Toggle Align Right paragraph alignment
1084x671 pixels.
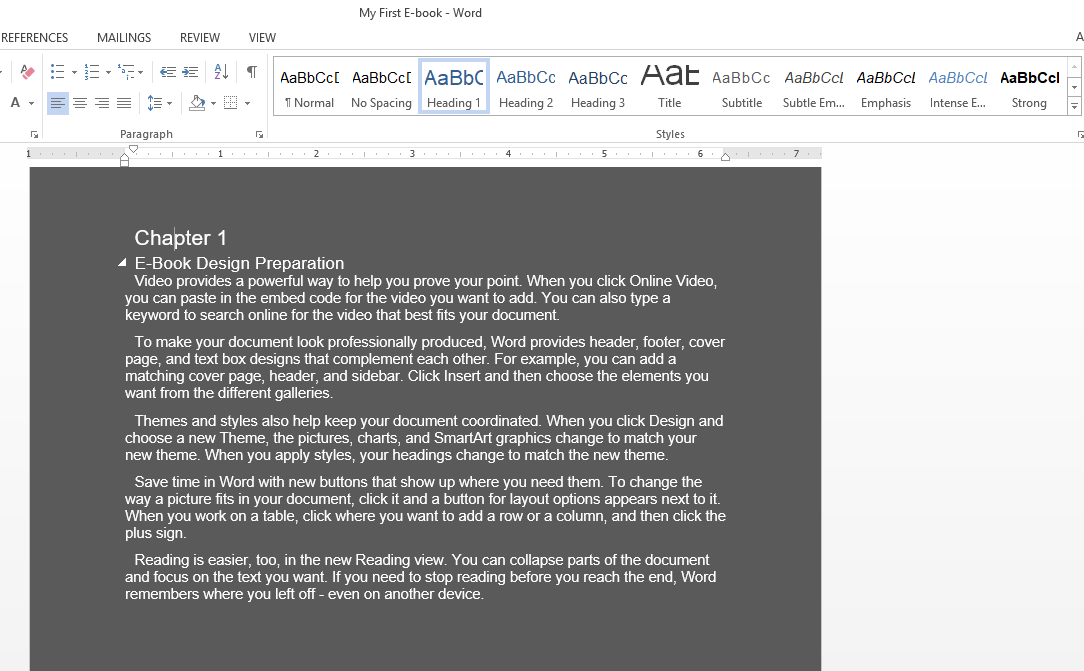click(101, 103)
